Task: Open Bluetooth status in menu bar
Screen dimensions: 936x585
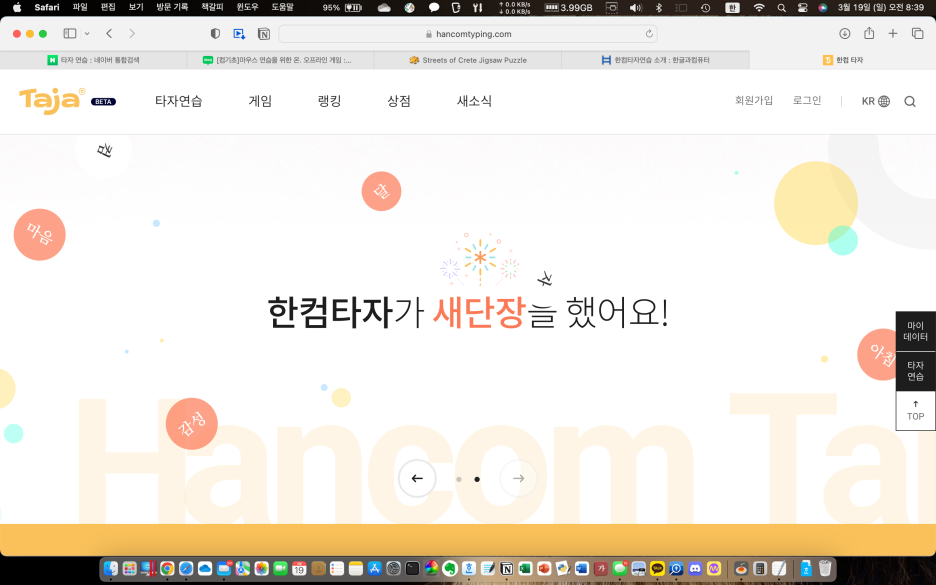Action: 658,8
